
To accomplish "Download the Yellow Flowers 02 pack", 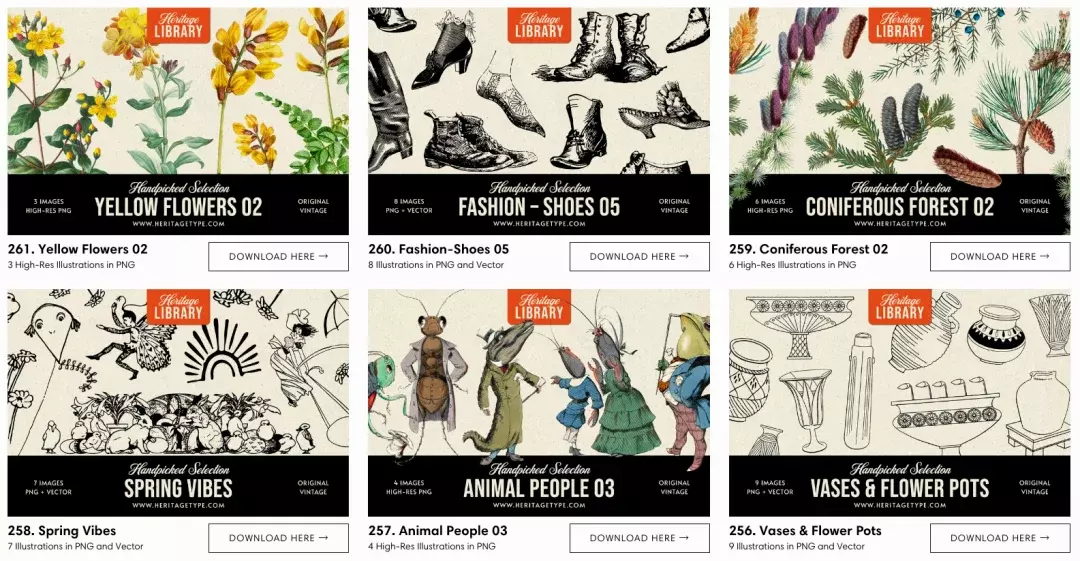I will (278, 256).
